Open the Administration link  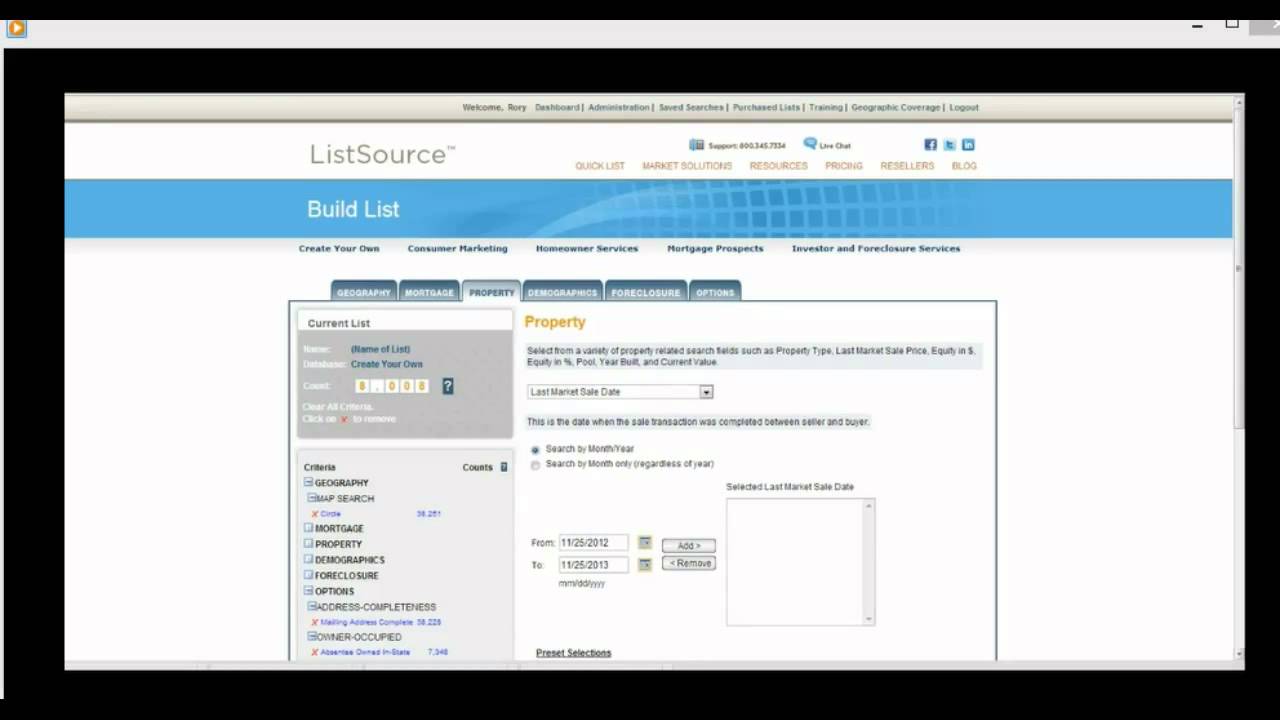tap(619, 107)
